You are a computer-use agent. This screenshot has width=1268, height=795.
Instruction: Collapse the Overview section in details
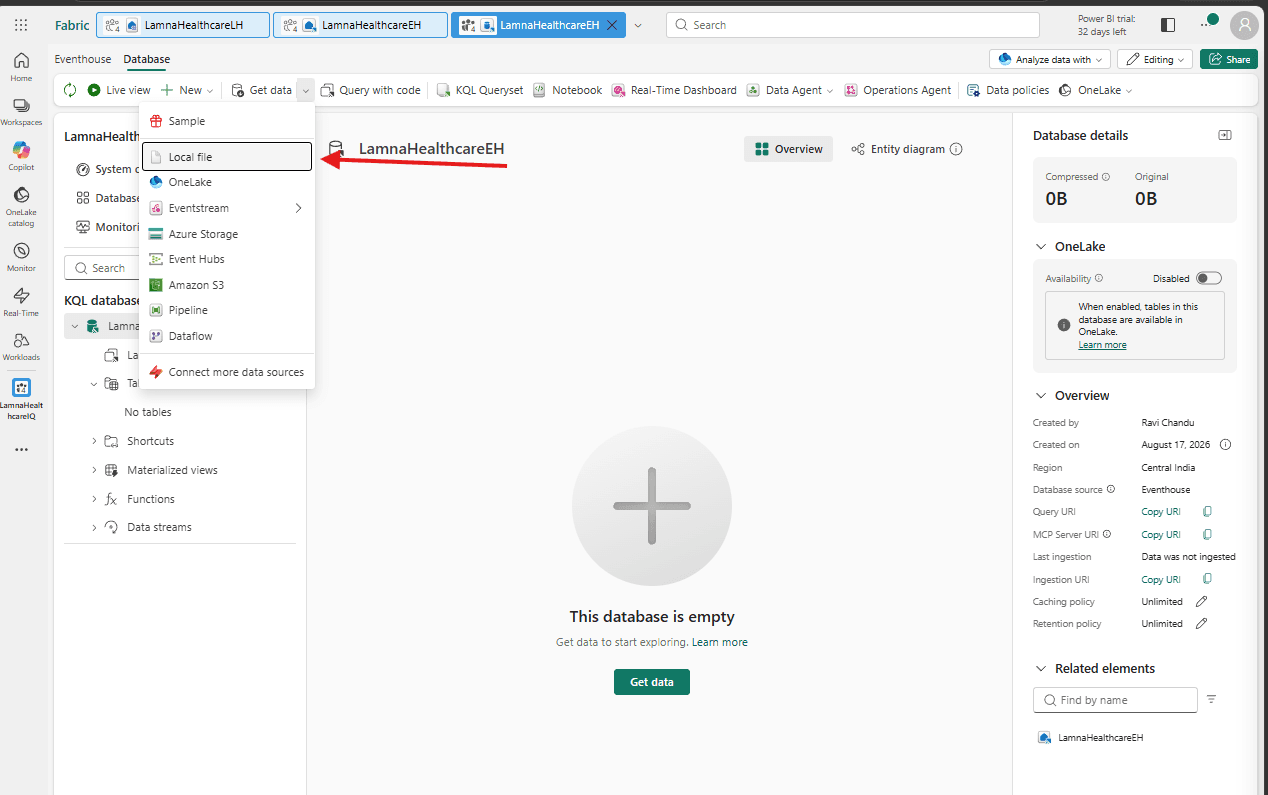1041,396
